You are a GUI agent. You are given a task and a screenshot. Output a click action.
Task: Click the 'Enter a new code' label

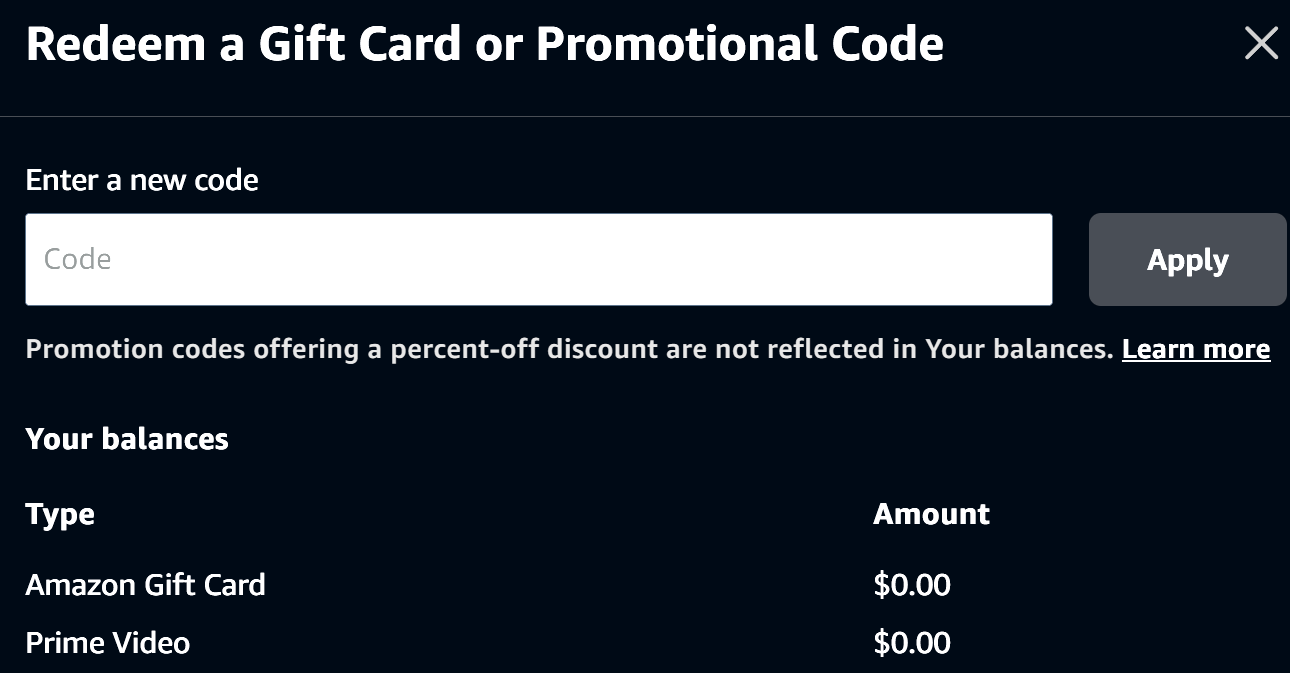pyautogui.click(x=142, y=180)
